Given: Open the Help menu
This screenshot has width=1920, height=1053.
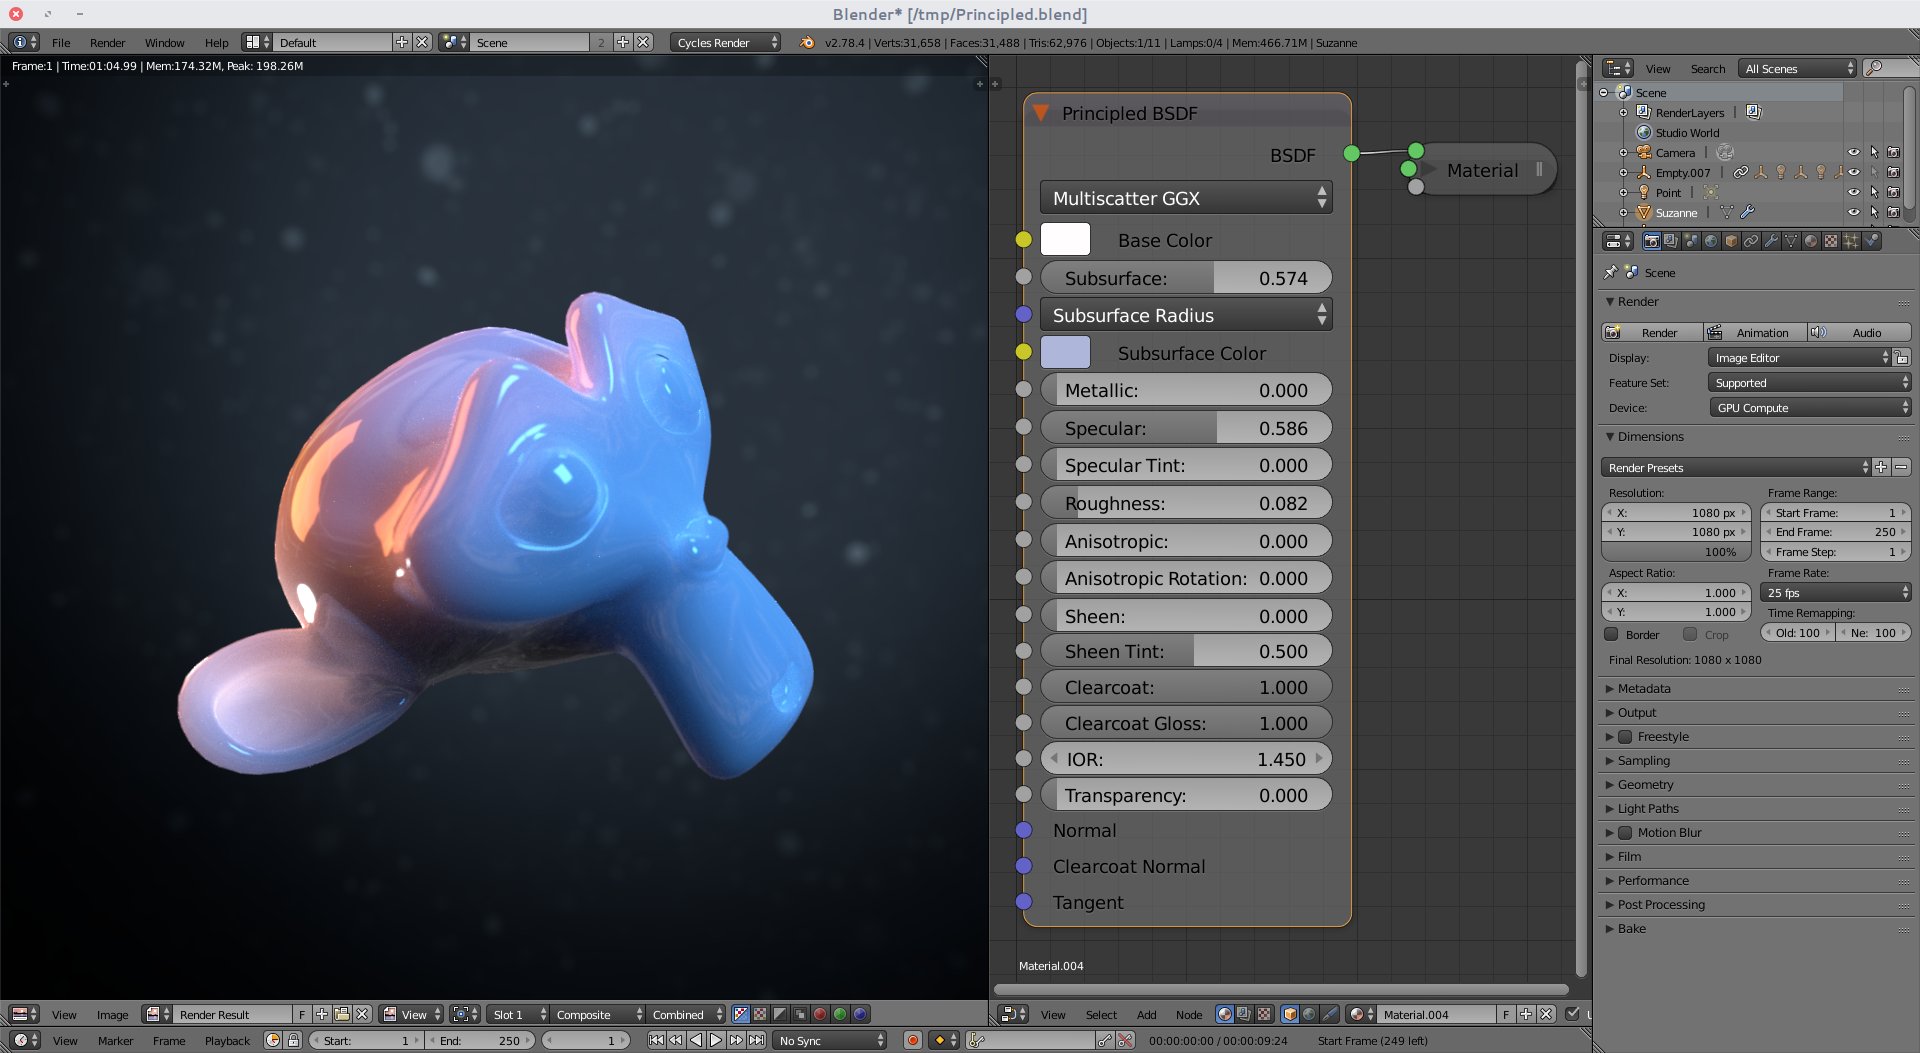Looking at the screenshot, I should point(216,42).
